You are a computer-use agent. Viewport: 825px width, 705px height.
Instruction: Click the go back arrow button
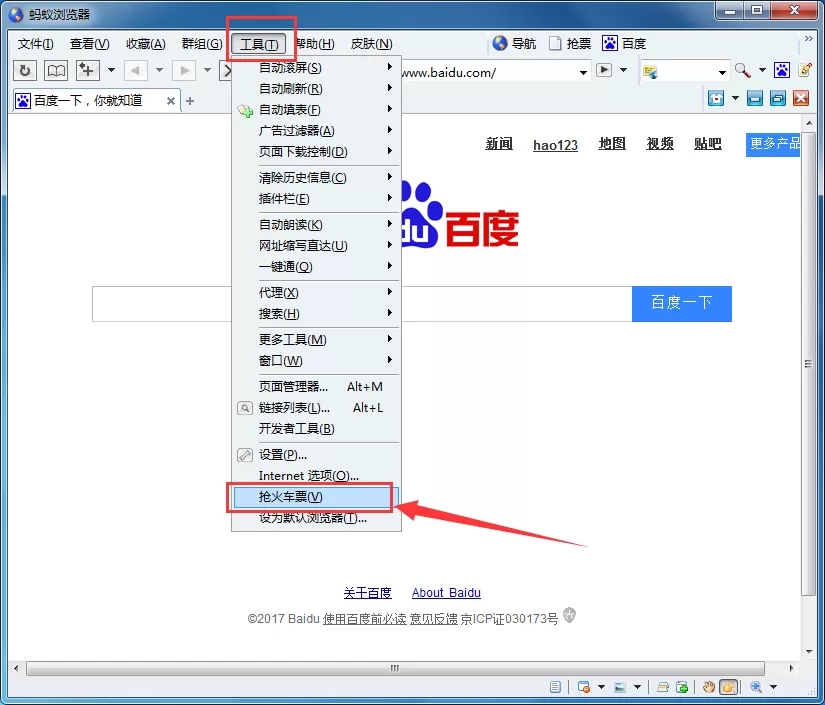135,70
